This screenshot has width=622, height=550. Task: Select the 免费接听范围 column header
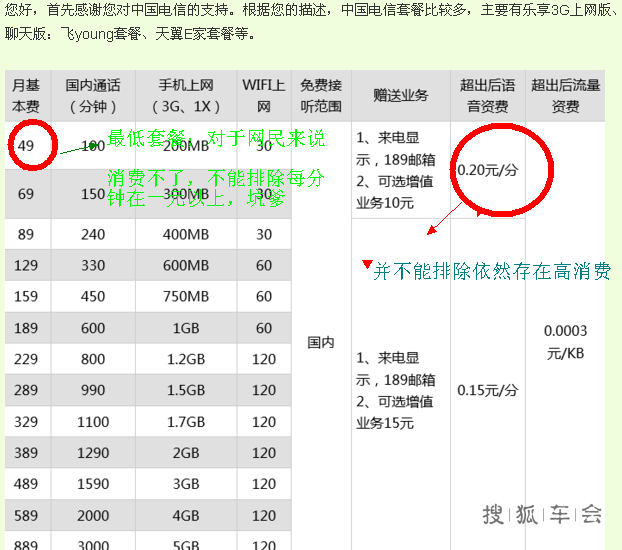click(x=321, y=96)
